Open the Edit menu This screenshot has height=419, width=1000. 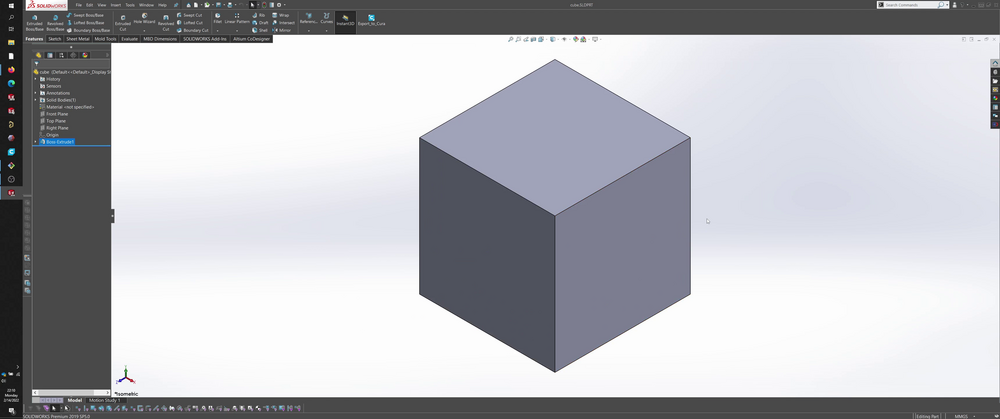point(89,4)
